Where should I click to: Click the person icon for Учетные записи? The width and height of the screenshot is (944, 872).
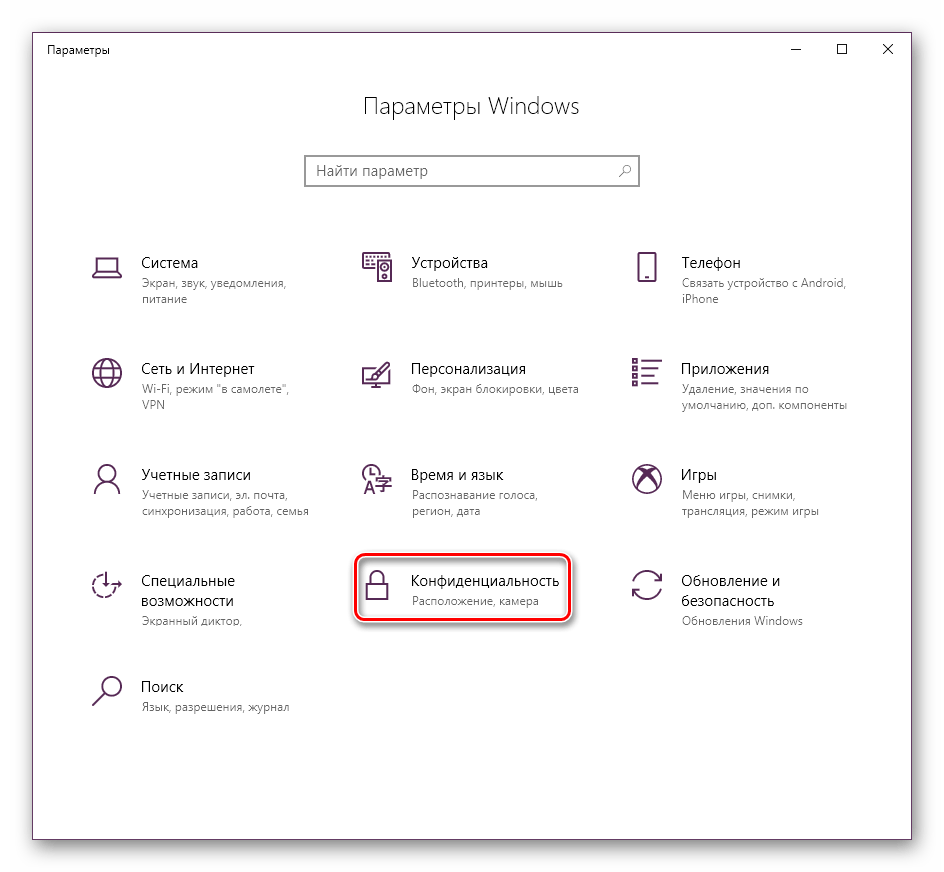[106, 479]
